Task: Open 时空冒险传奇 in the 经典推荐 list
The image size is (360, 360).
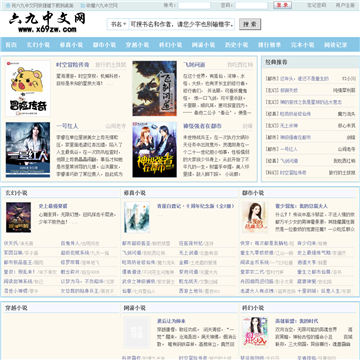Action: coord(293,173)
